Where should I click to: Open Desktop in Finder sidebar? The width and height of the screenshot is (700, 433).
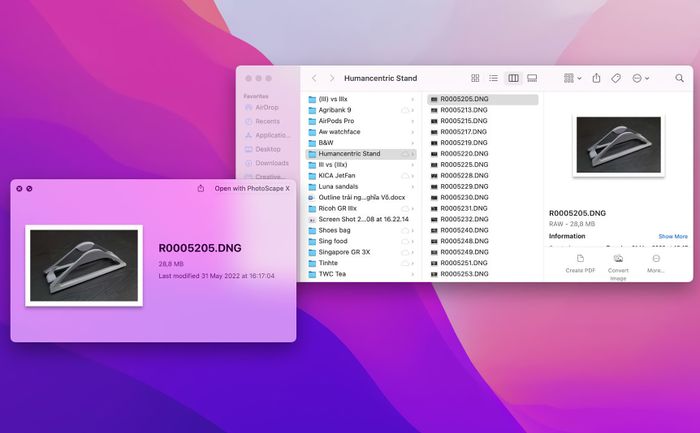pyautogui.click(x=263, y=149)
